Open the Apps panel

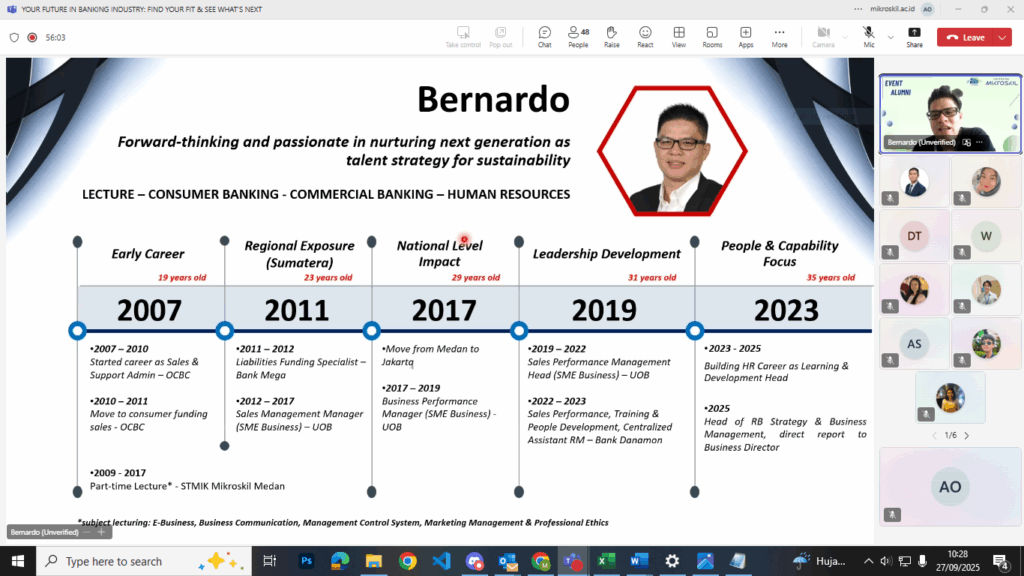coord(746,37)
